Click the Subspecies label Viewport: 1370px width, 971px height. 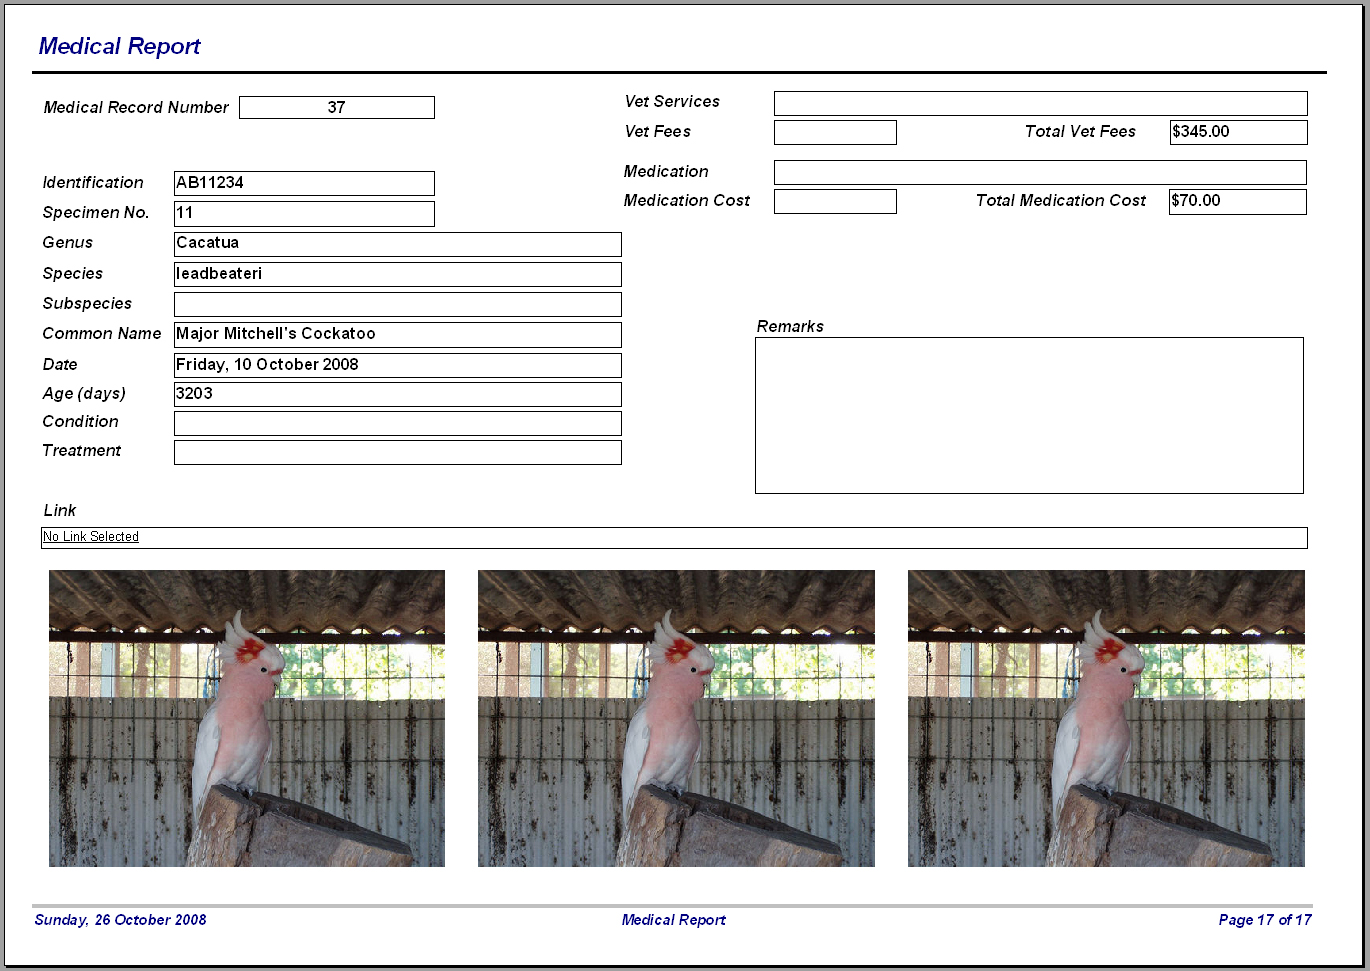pos(87,303)
